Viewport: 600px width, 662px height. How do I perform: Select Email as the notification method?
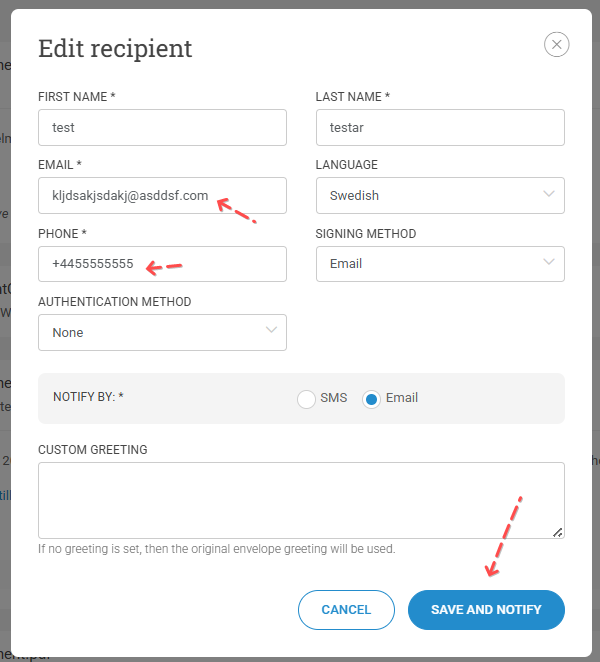click(371, 399)
